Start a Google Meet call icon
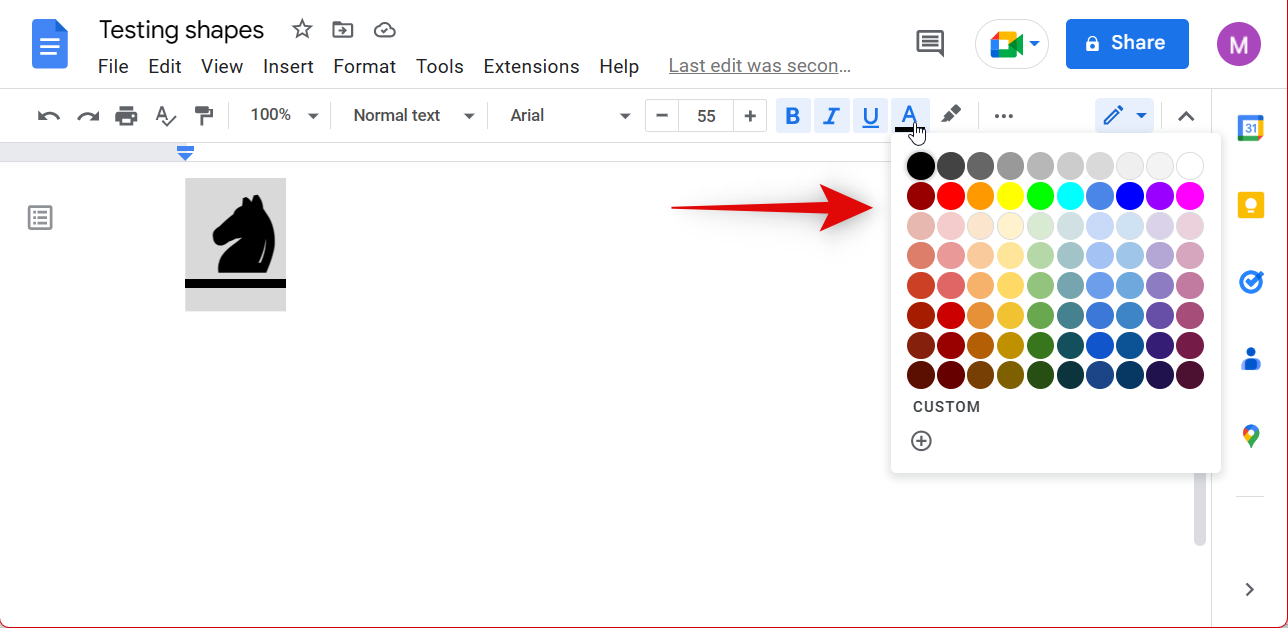This screenshot has width=1288, height=628. 1005,44
